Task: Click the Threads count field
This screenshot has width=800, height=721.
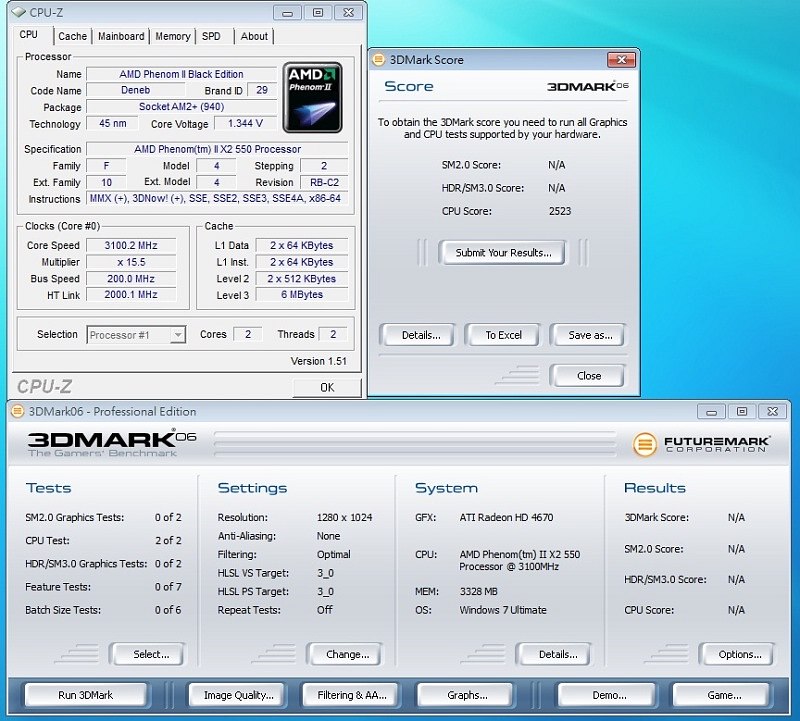Action: point(333,334)
